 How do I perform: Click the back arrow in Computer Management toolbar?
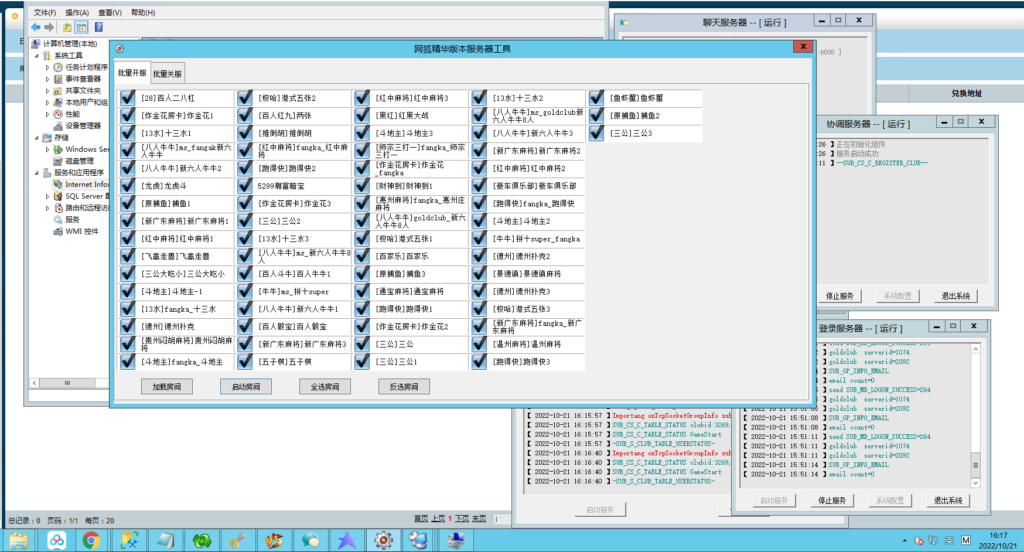click(35, 27)
